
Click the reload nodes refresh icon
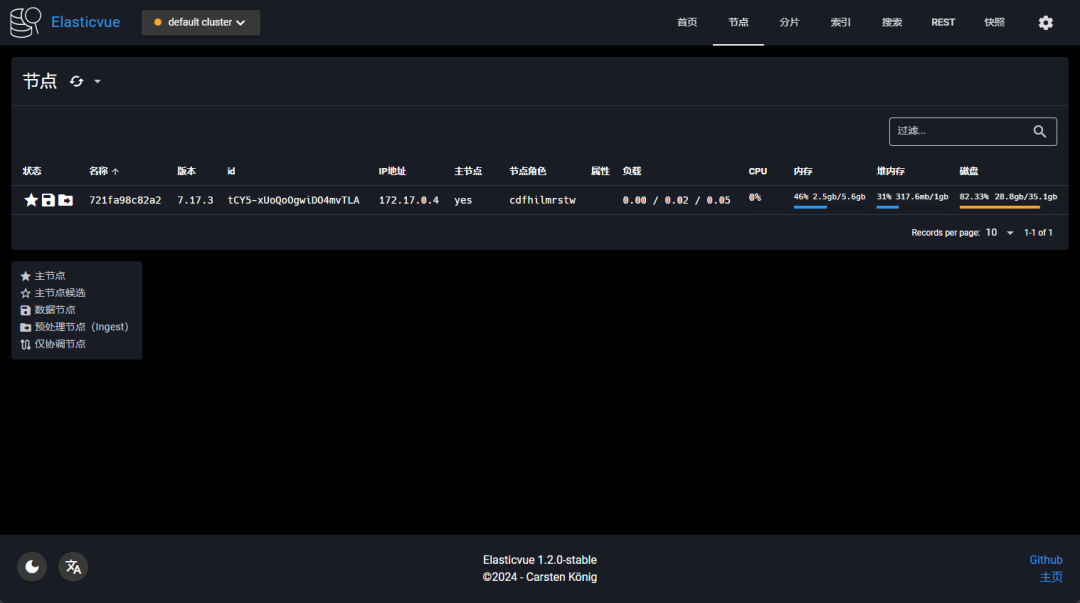77,81
